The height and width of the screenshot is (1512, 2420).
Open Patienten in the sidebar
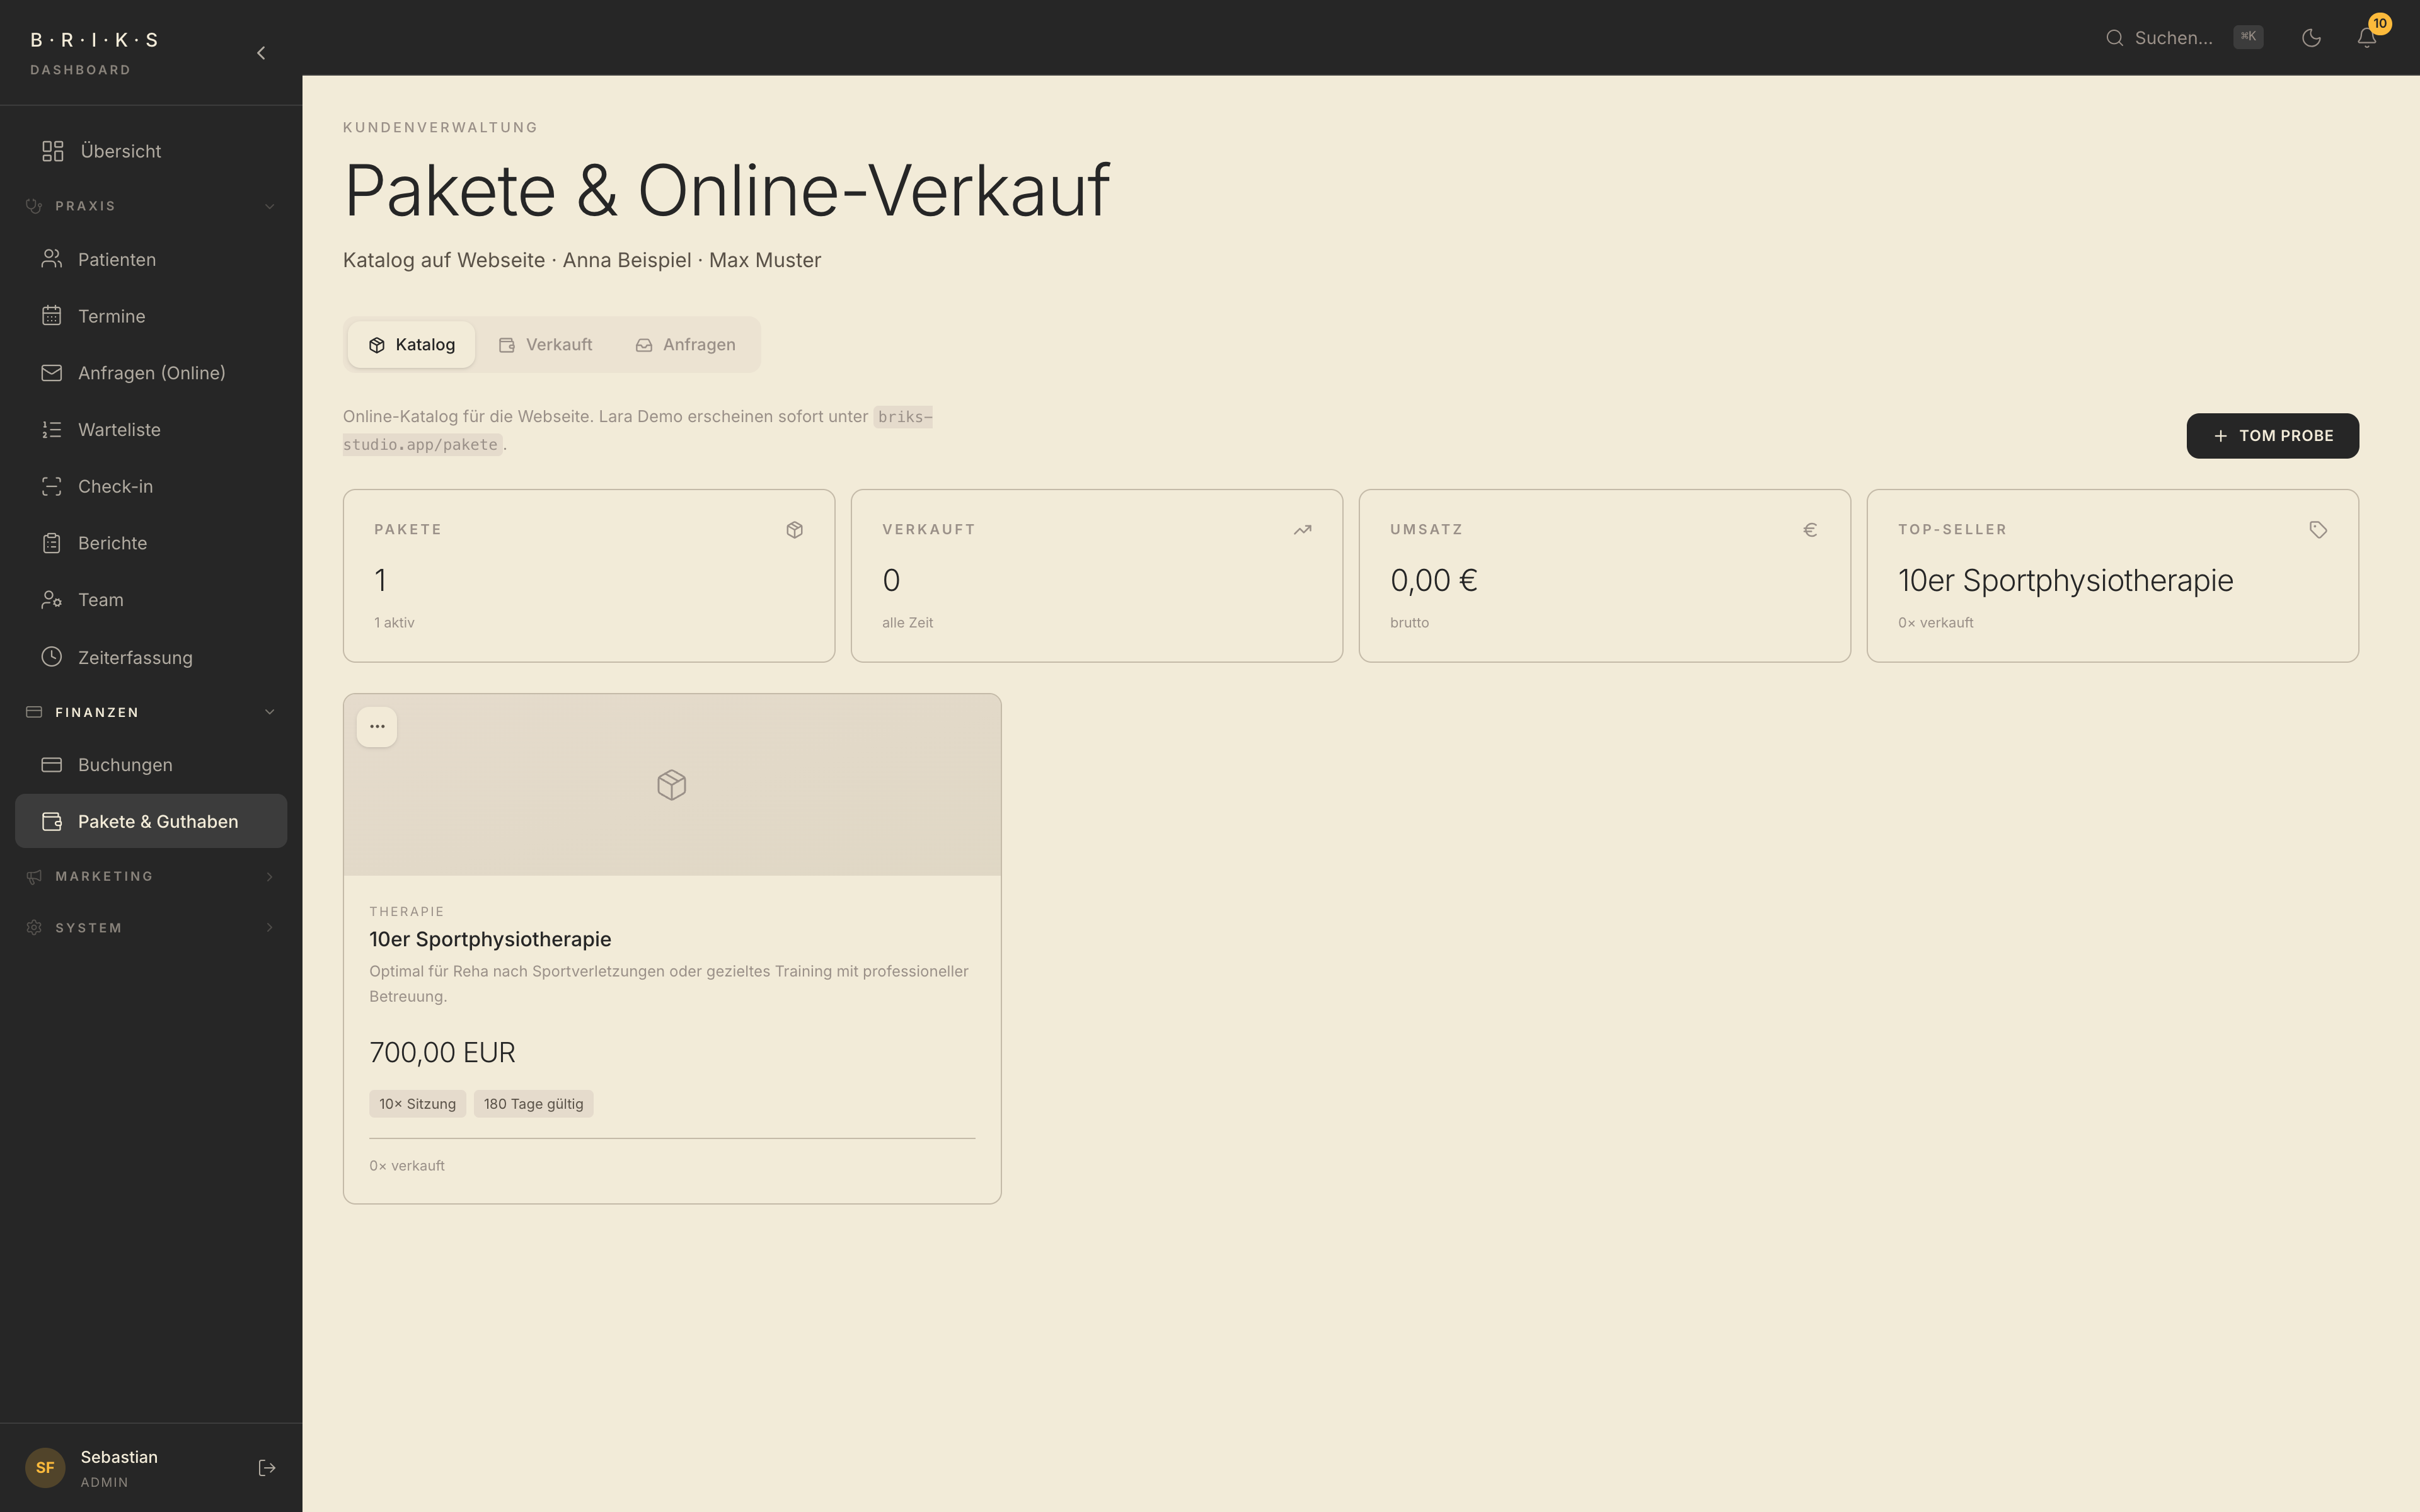tap(151, 259)
